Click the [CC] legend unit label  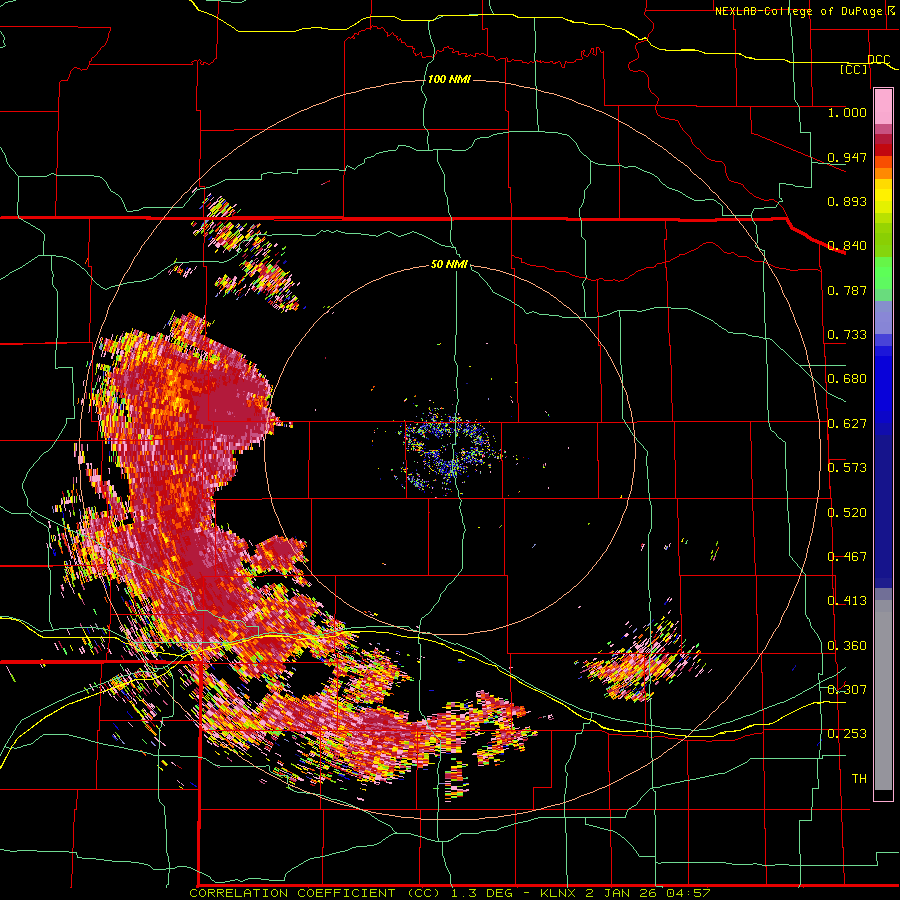(x=854, y=69)
